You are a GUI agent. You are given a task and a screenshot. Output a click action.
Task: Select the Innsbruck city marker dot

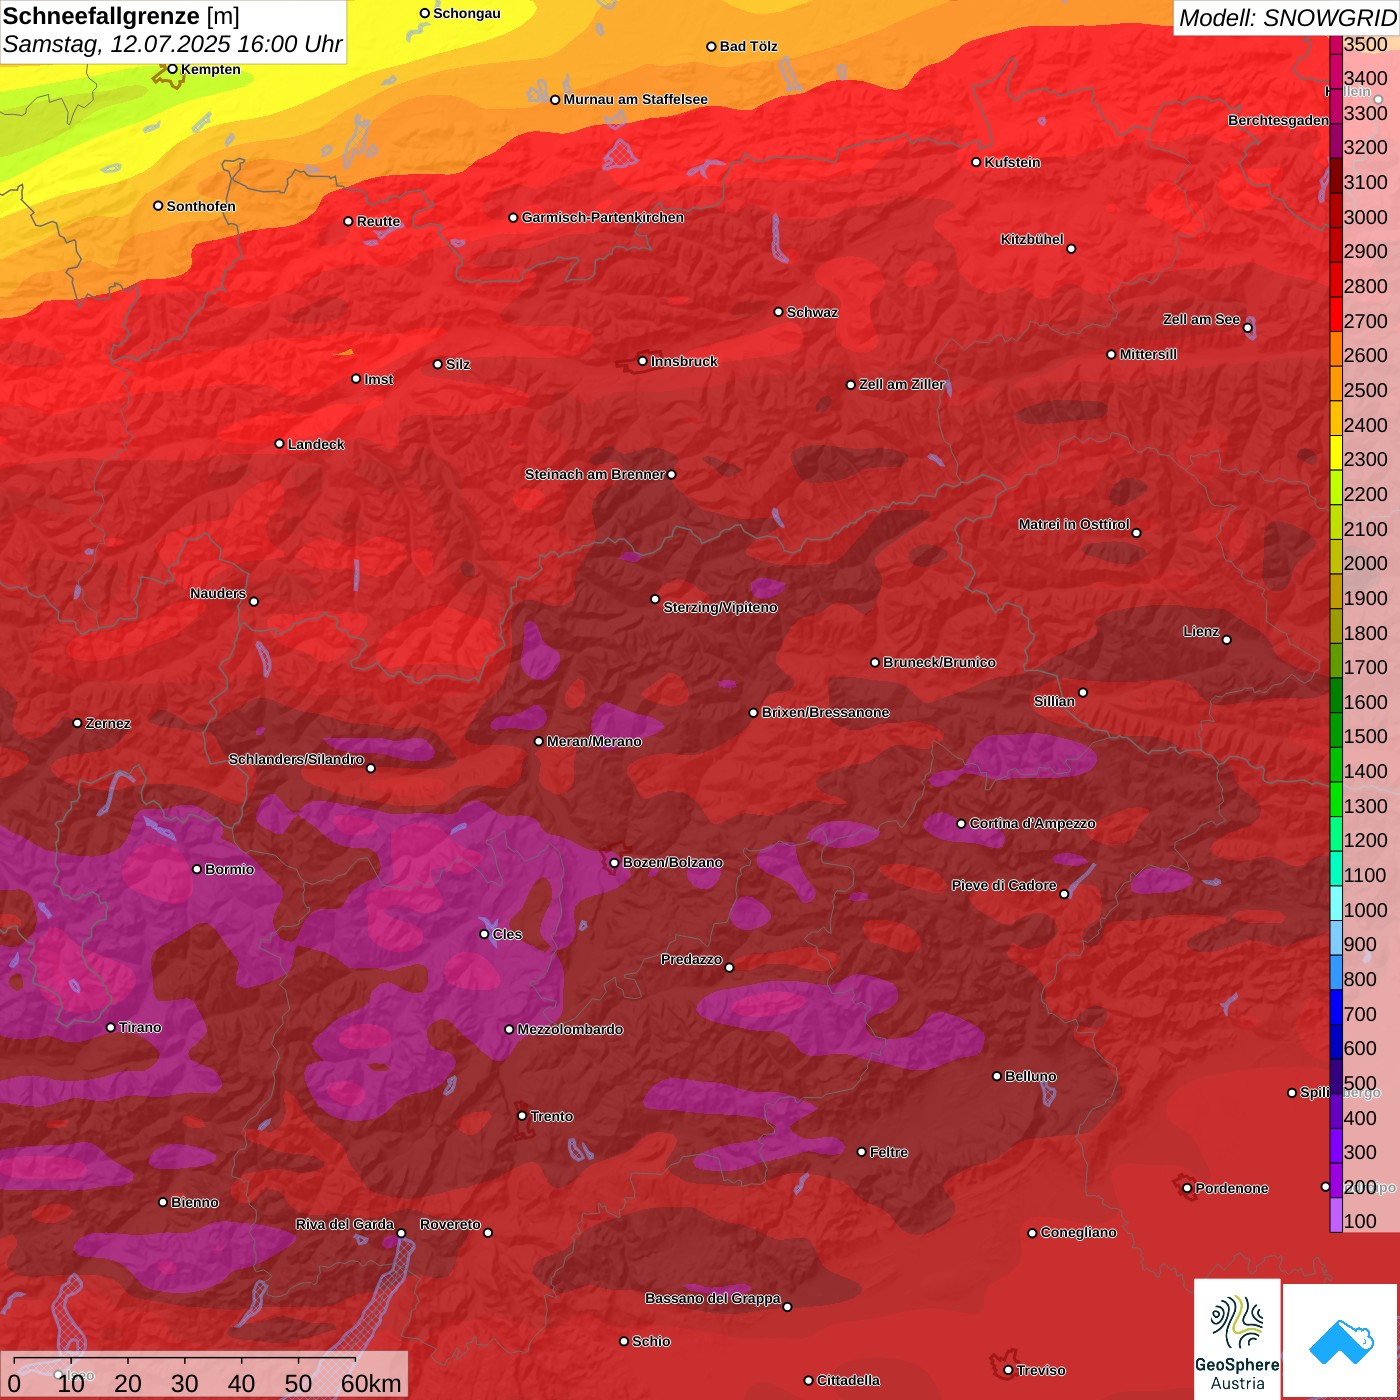643,361
